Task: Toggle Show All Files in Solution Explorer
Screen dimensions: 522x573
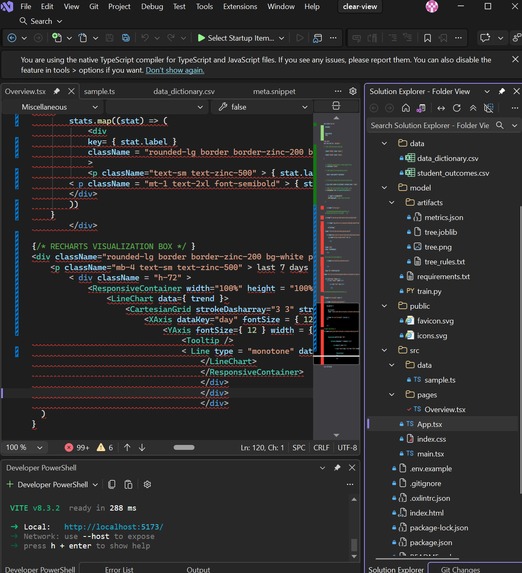Action: (489, 108)
